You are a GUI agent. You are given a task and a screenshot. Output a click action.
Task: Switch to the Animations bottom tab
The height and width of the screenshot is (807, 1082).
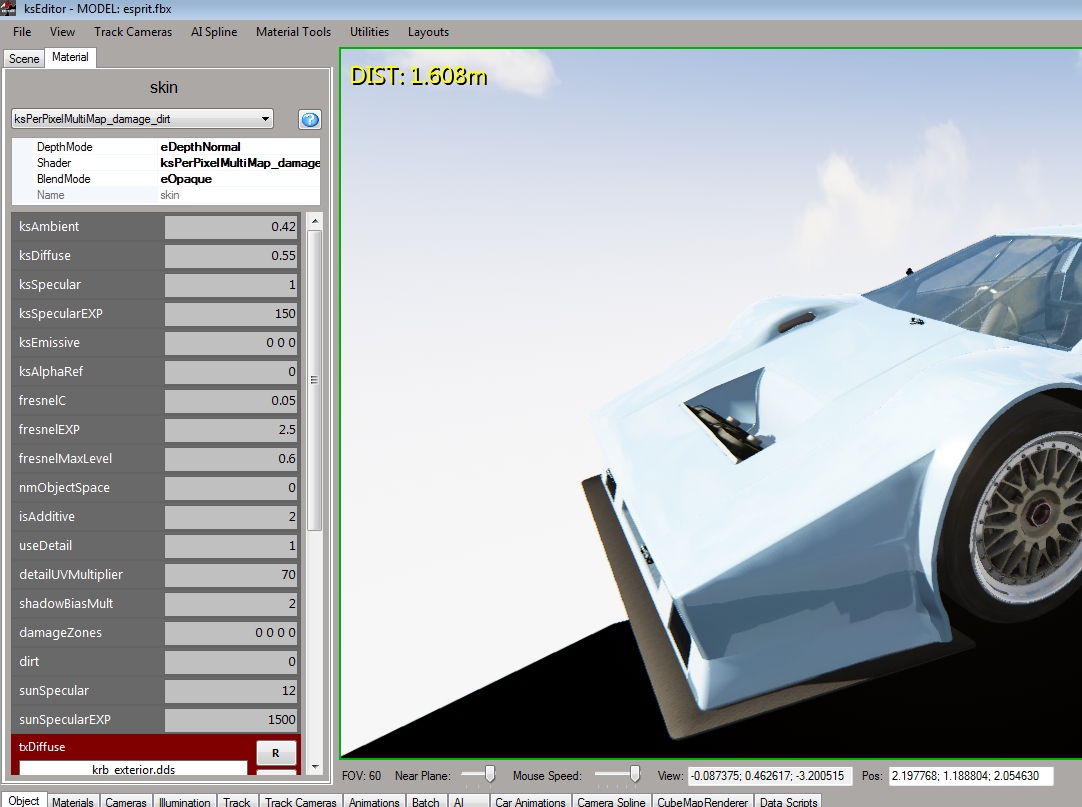pos(374,801)
